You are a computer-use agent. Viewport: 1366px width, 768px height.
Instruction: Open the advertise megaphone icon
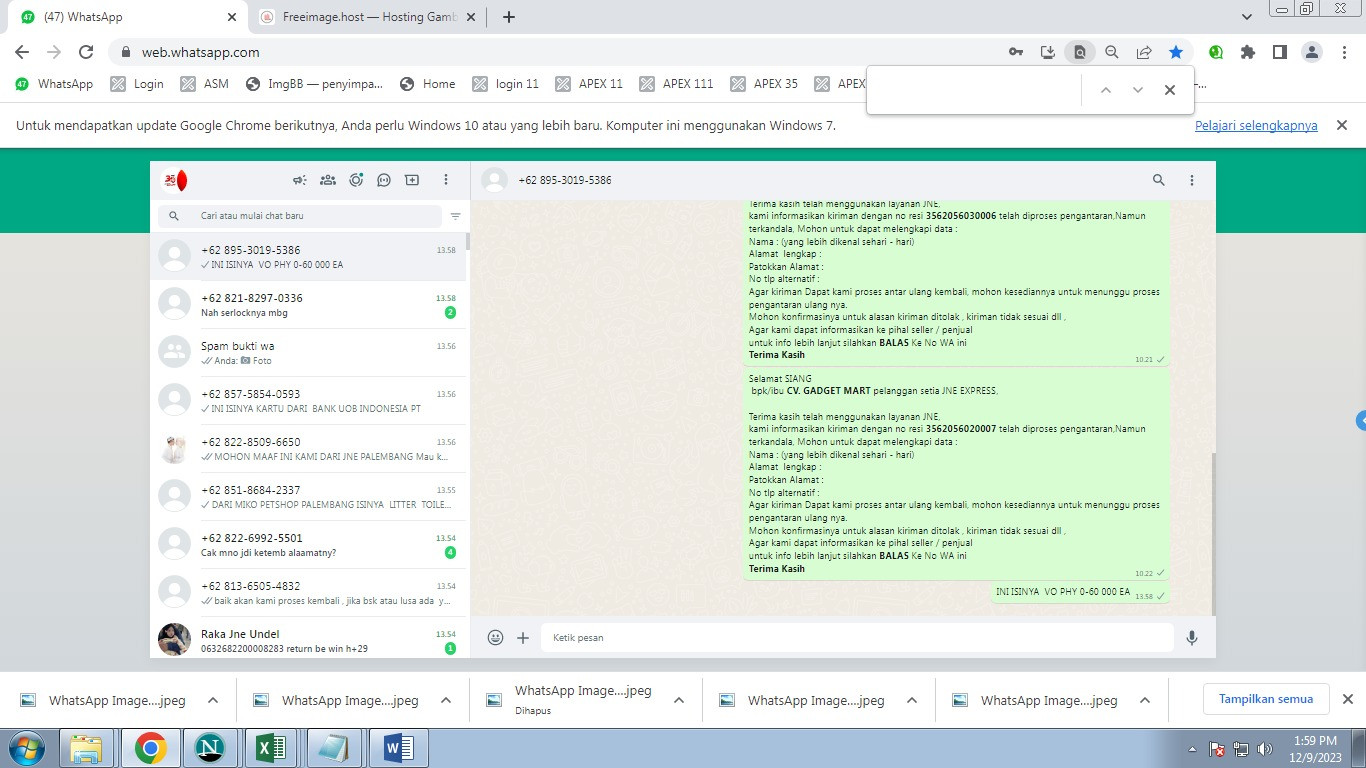(299, 180)
